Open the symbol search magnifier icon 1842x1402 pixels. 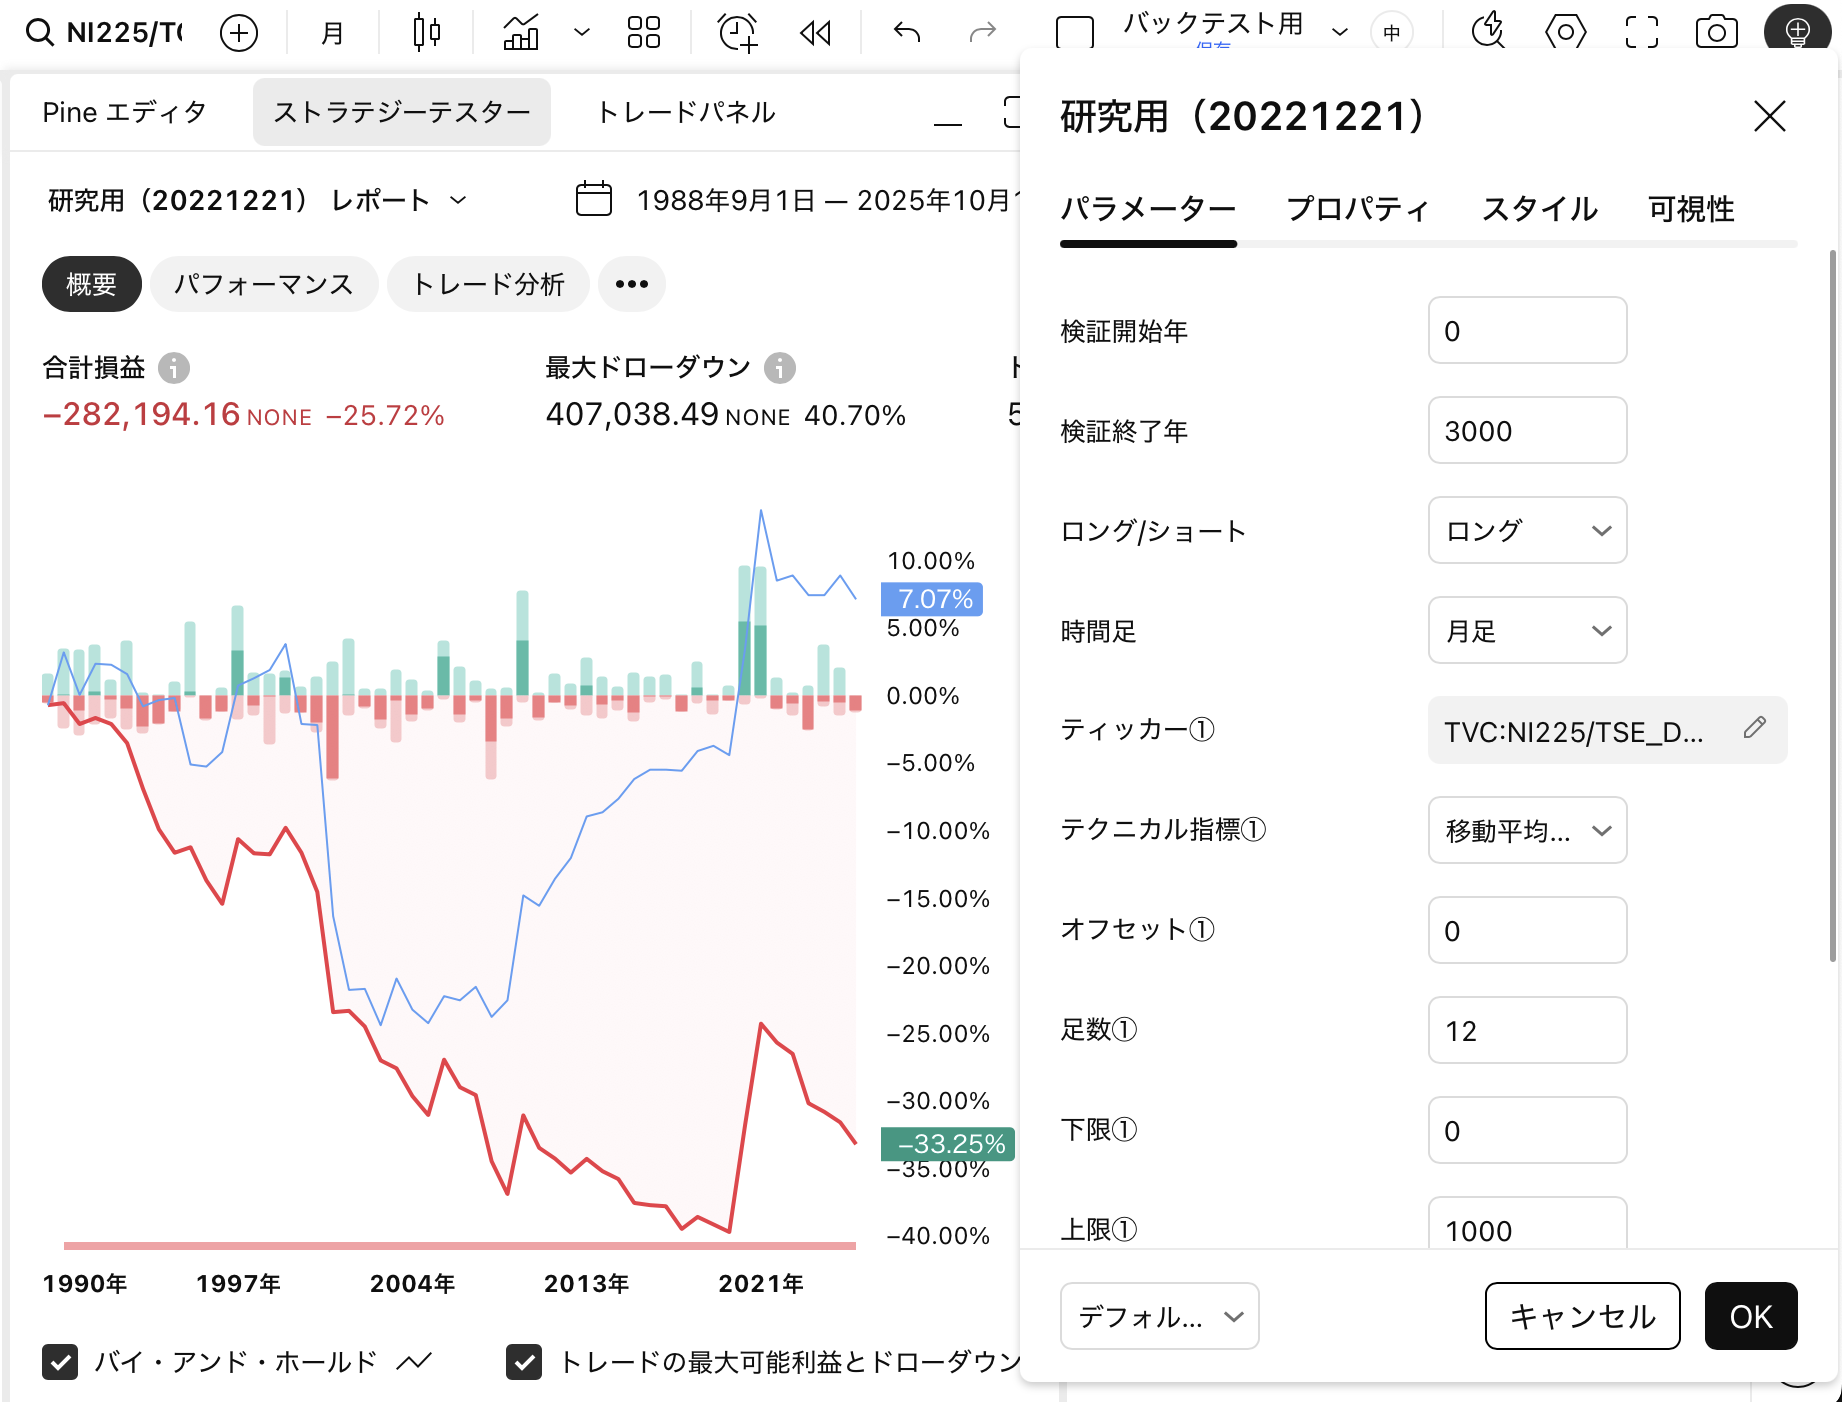coord(39,33)
